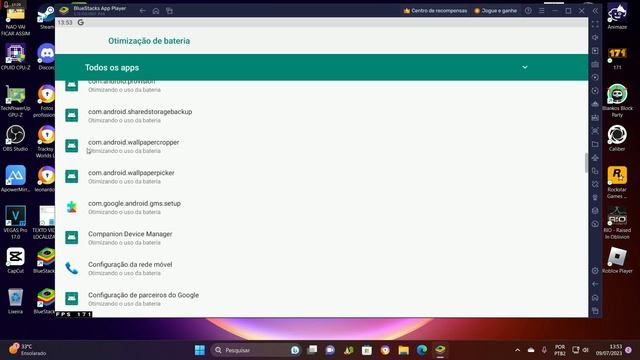This screenshot has width=640, height=360.
Task: Open CapCut desktop shortcut
Action: click(x=16, y=260)
